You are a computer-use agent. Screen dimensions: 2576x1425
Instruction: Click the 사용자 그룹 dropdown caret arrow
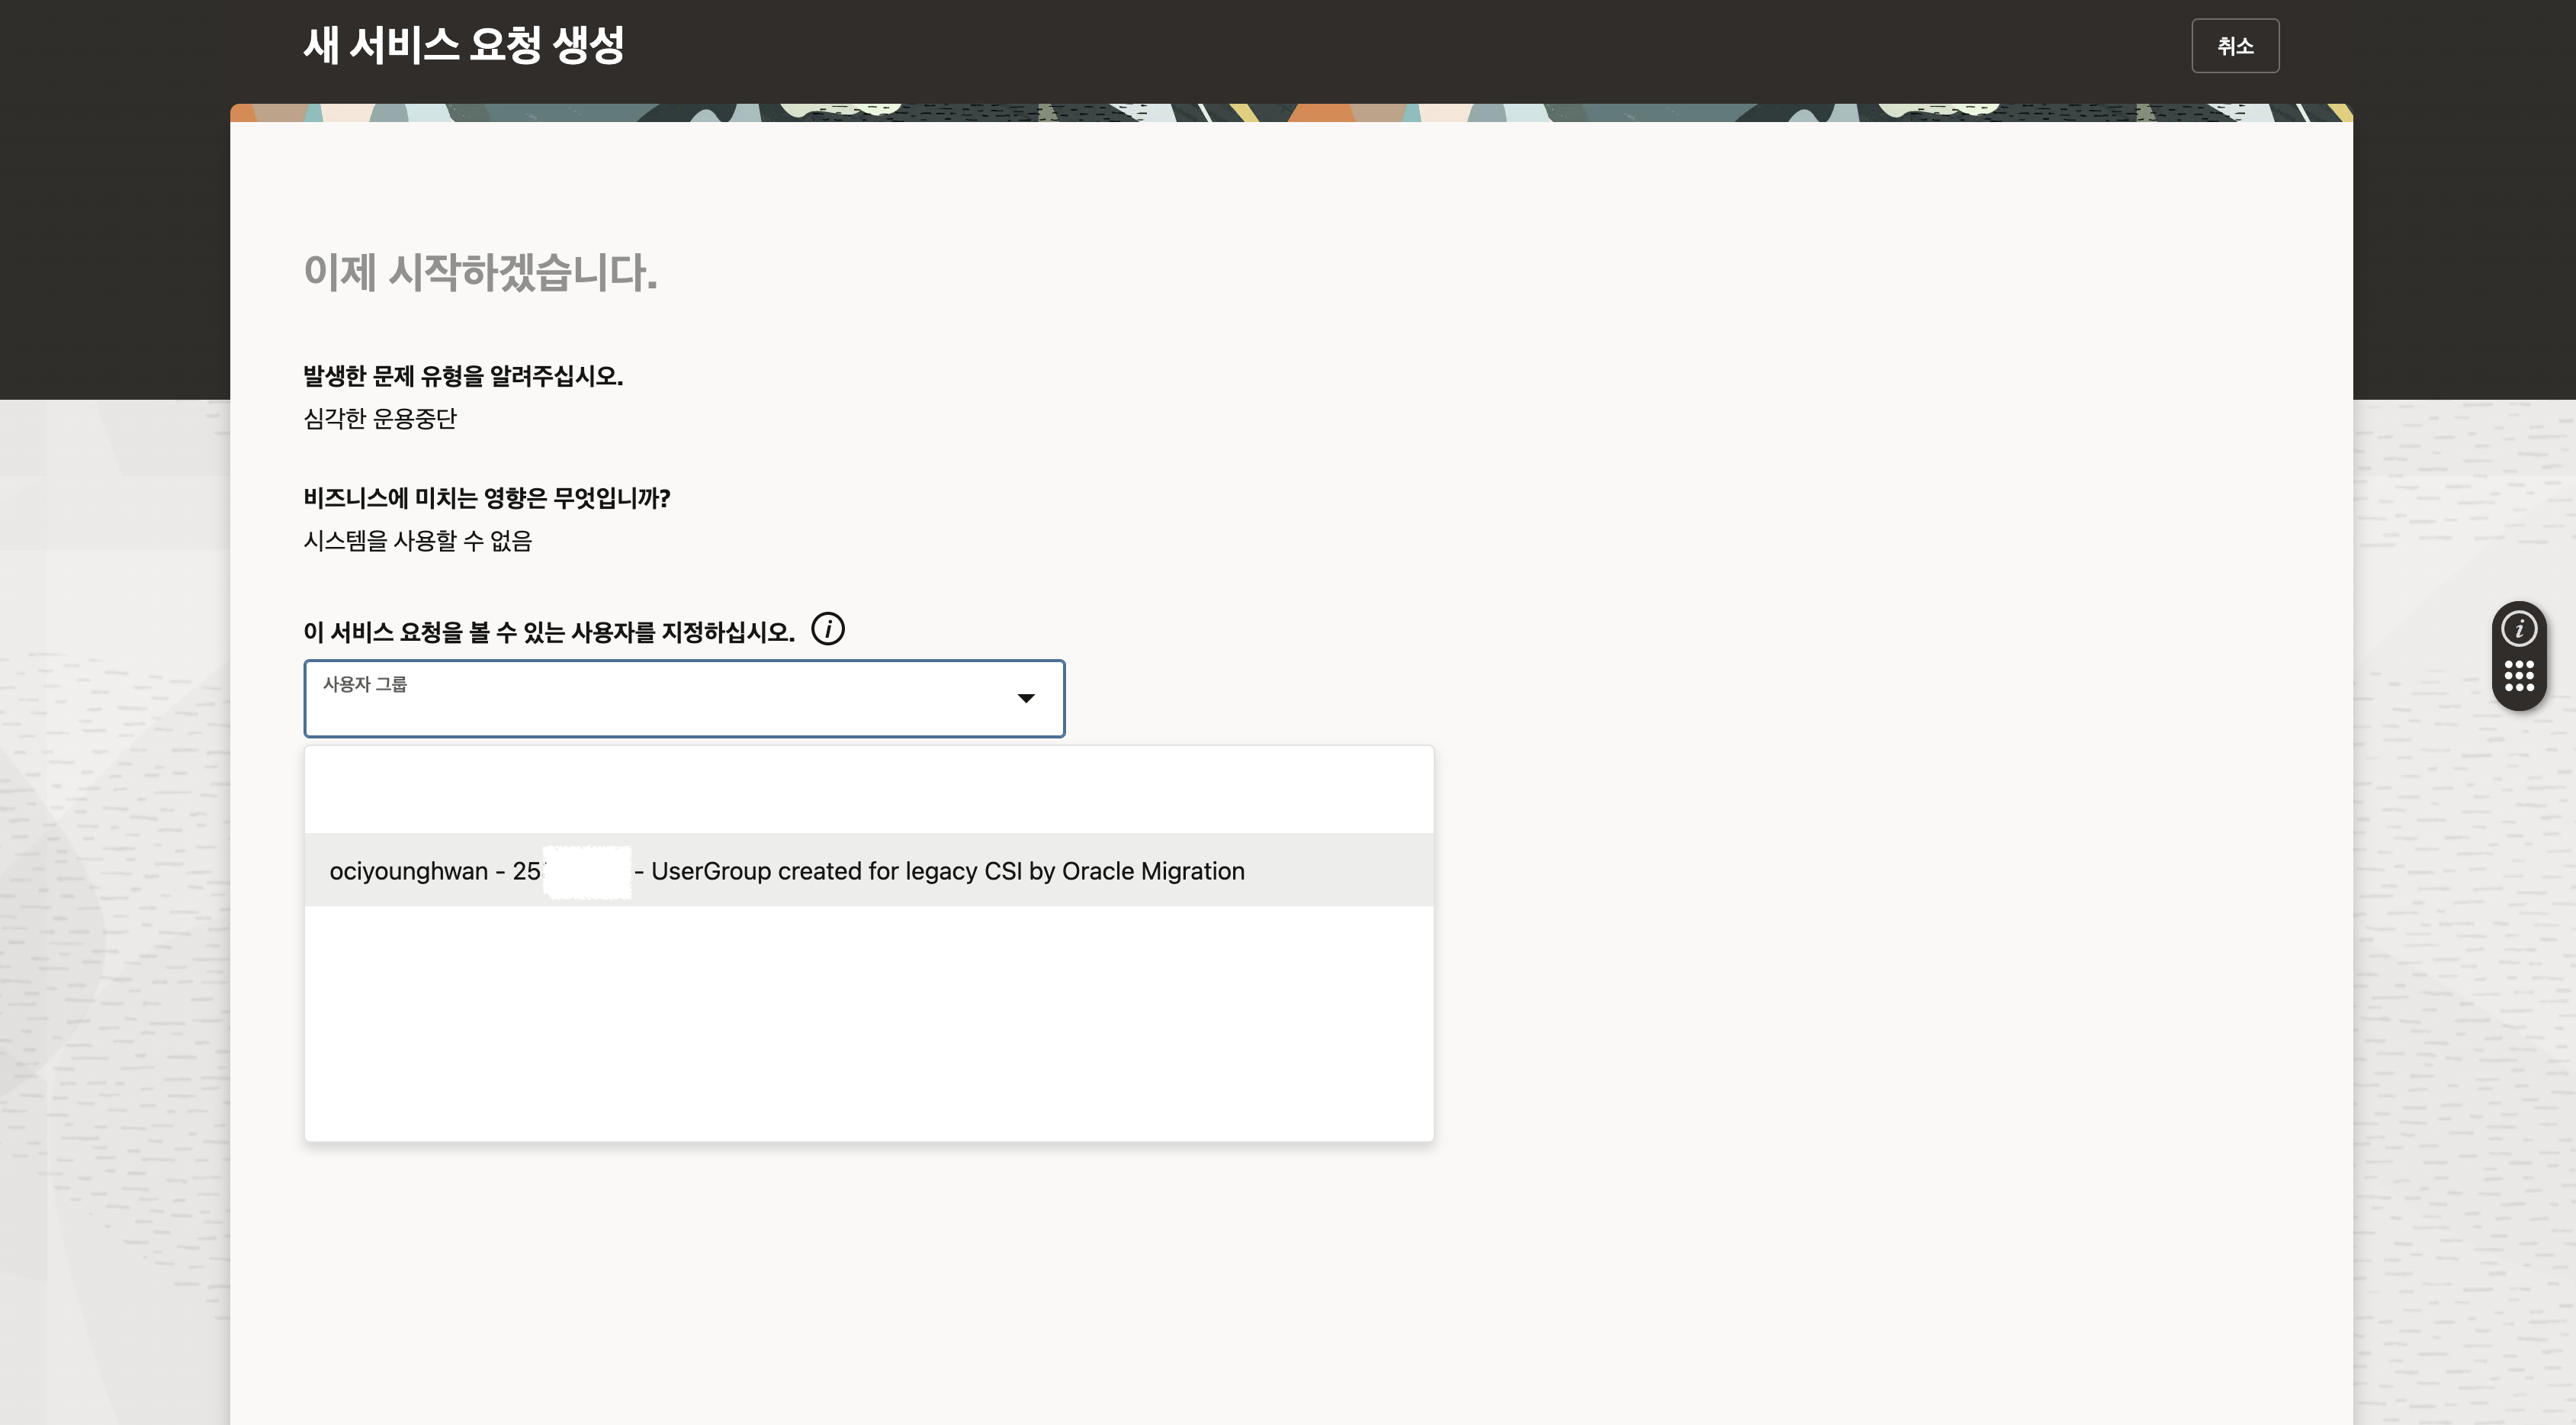tap(1025, 698)
